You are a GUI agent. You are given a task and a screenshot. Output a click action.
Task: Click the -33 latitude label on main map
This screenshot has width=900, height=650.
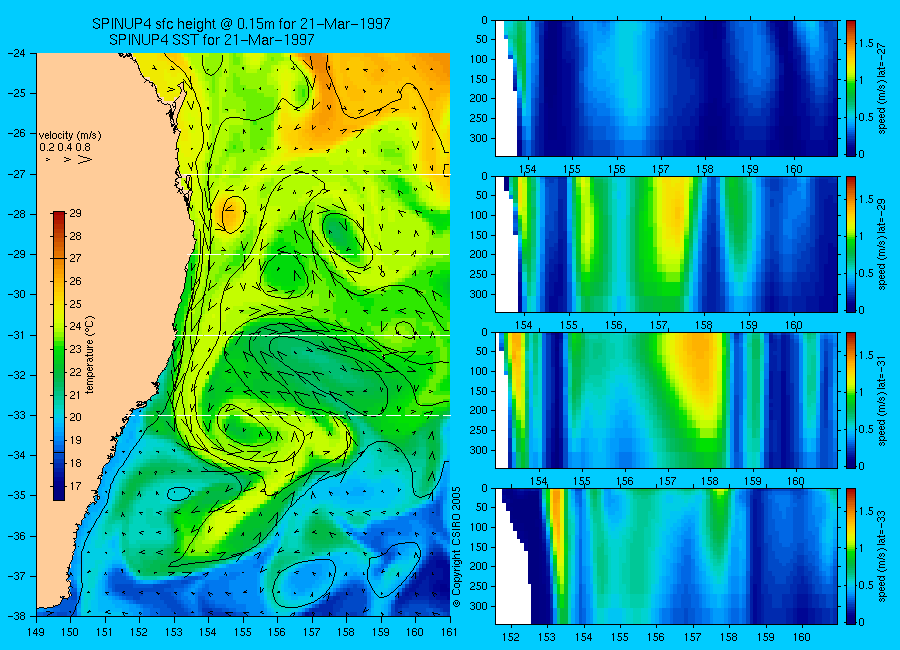(x=16, y=415)
